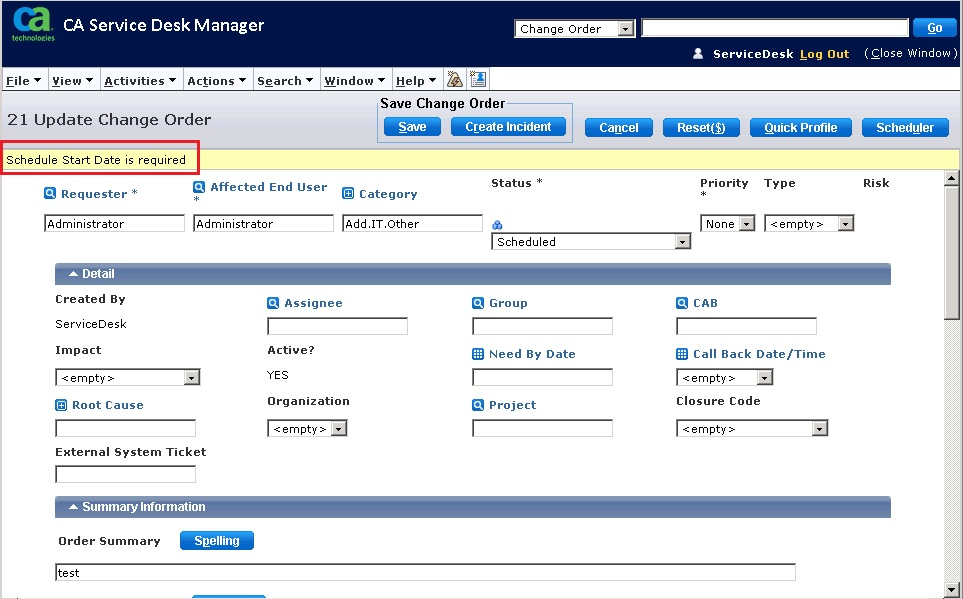Click the Root Cause tree icon
Viewport: 963px width, 599px height.
[x=61, y=405]
